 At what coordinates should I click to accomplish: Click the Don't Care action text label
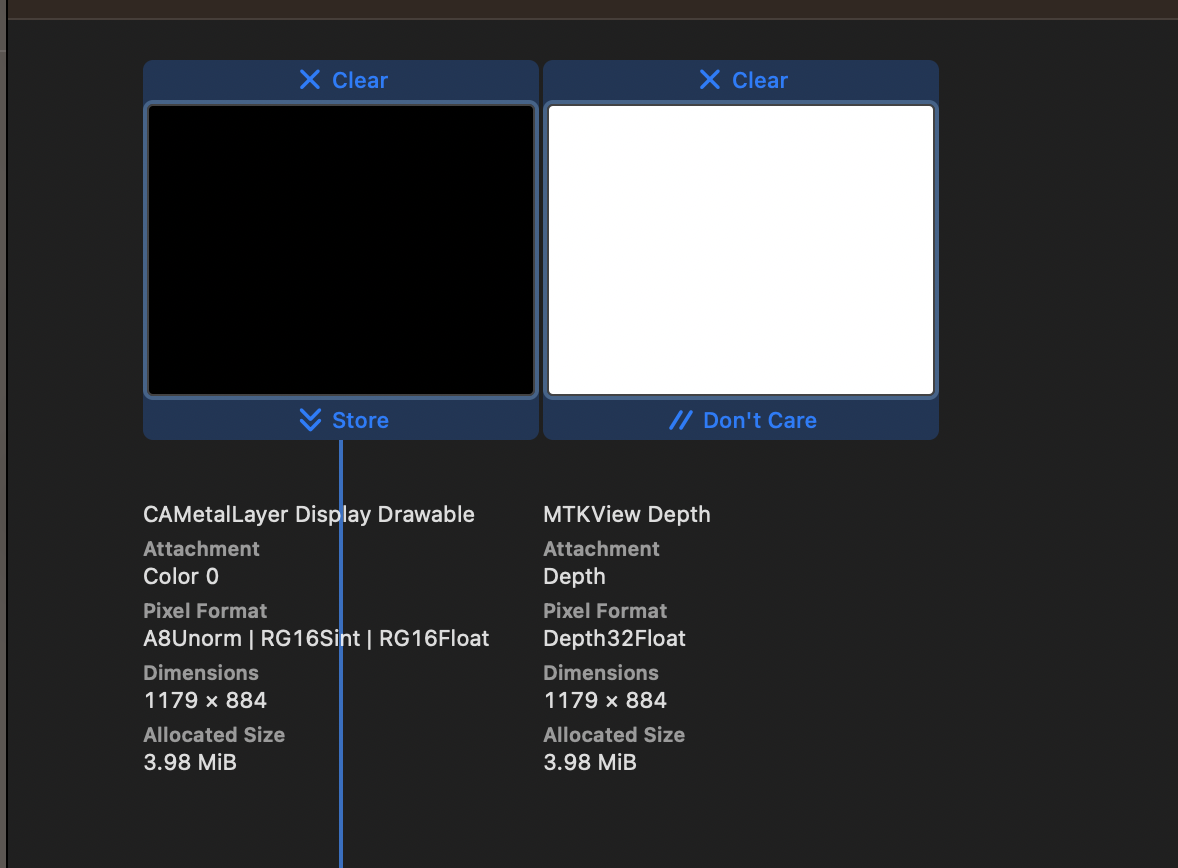click(x=760, y=420)
